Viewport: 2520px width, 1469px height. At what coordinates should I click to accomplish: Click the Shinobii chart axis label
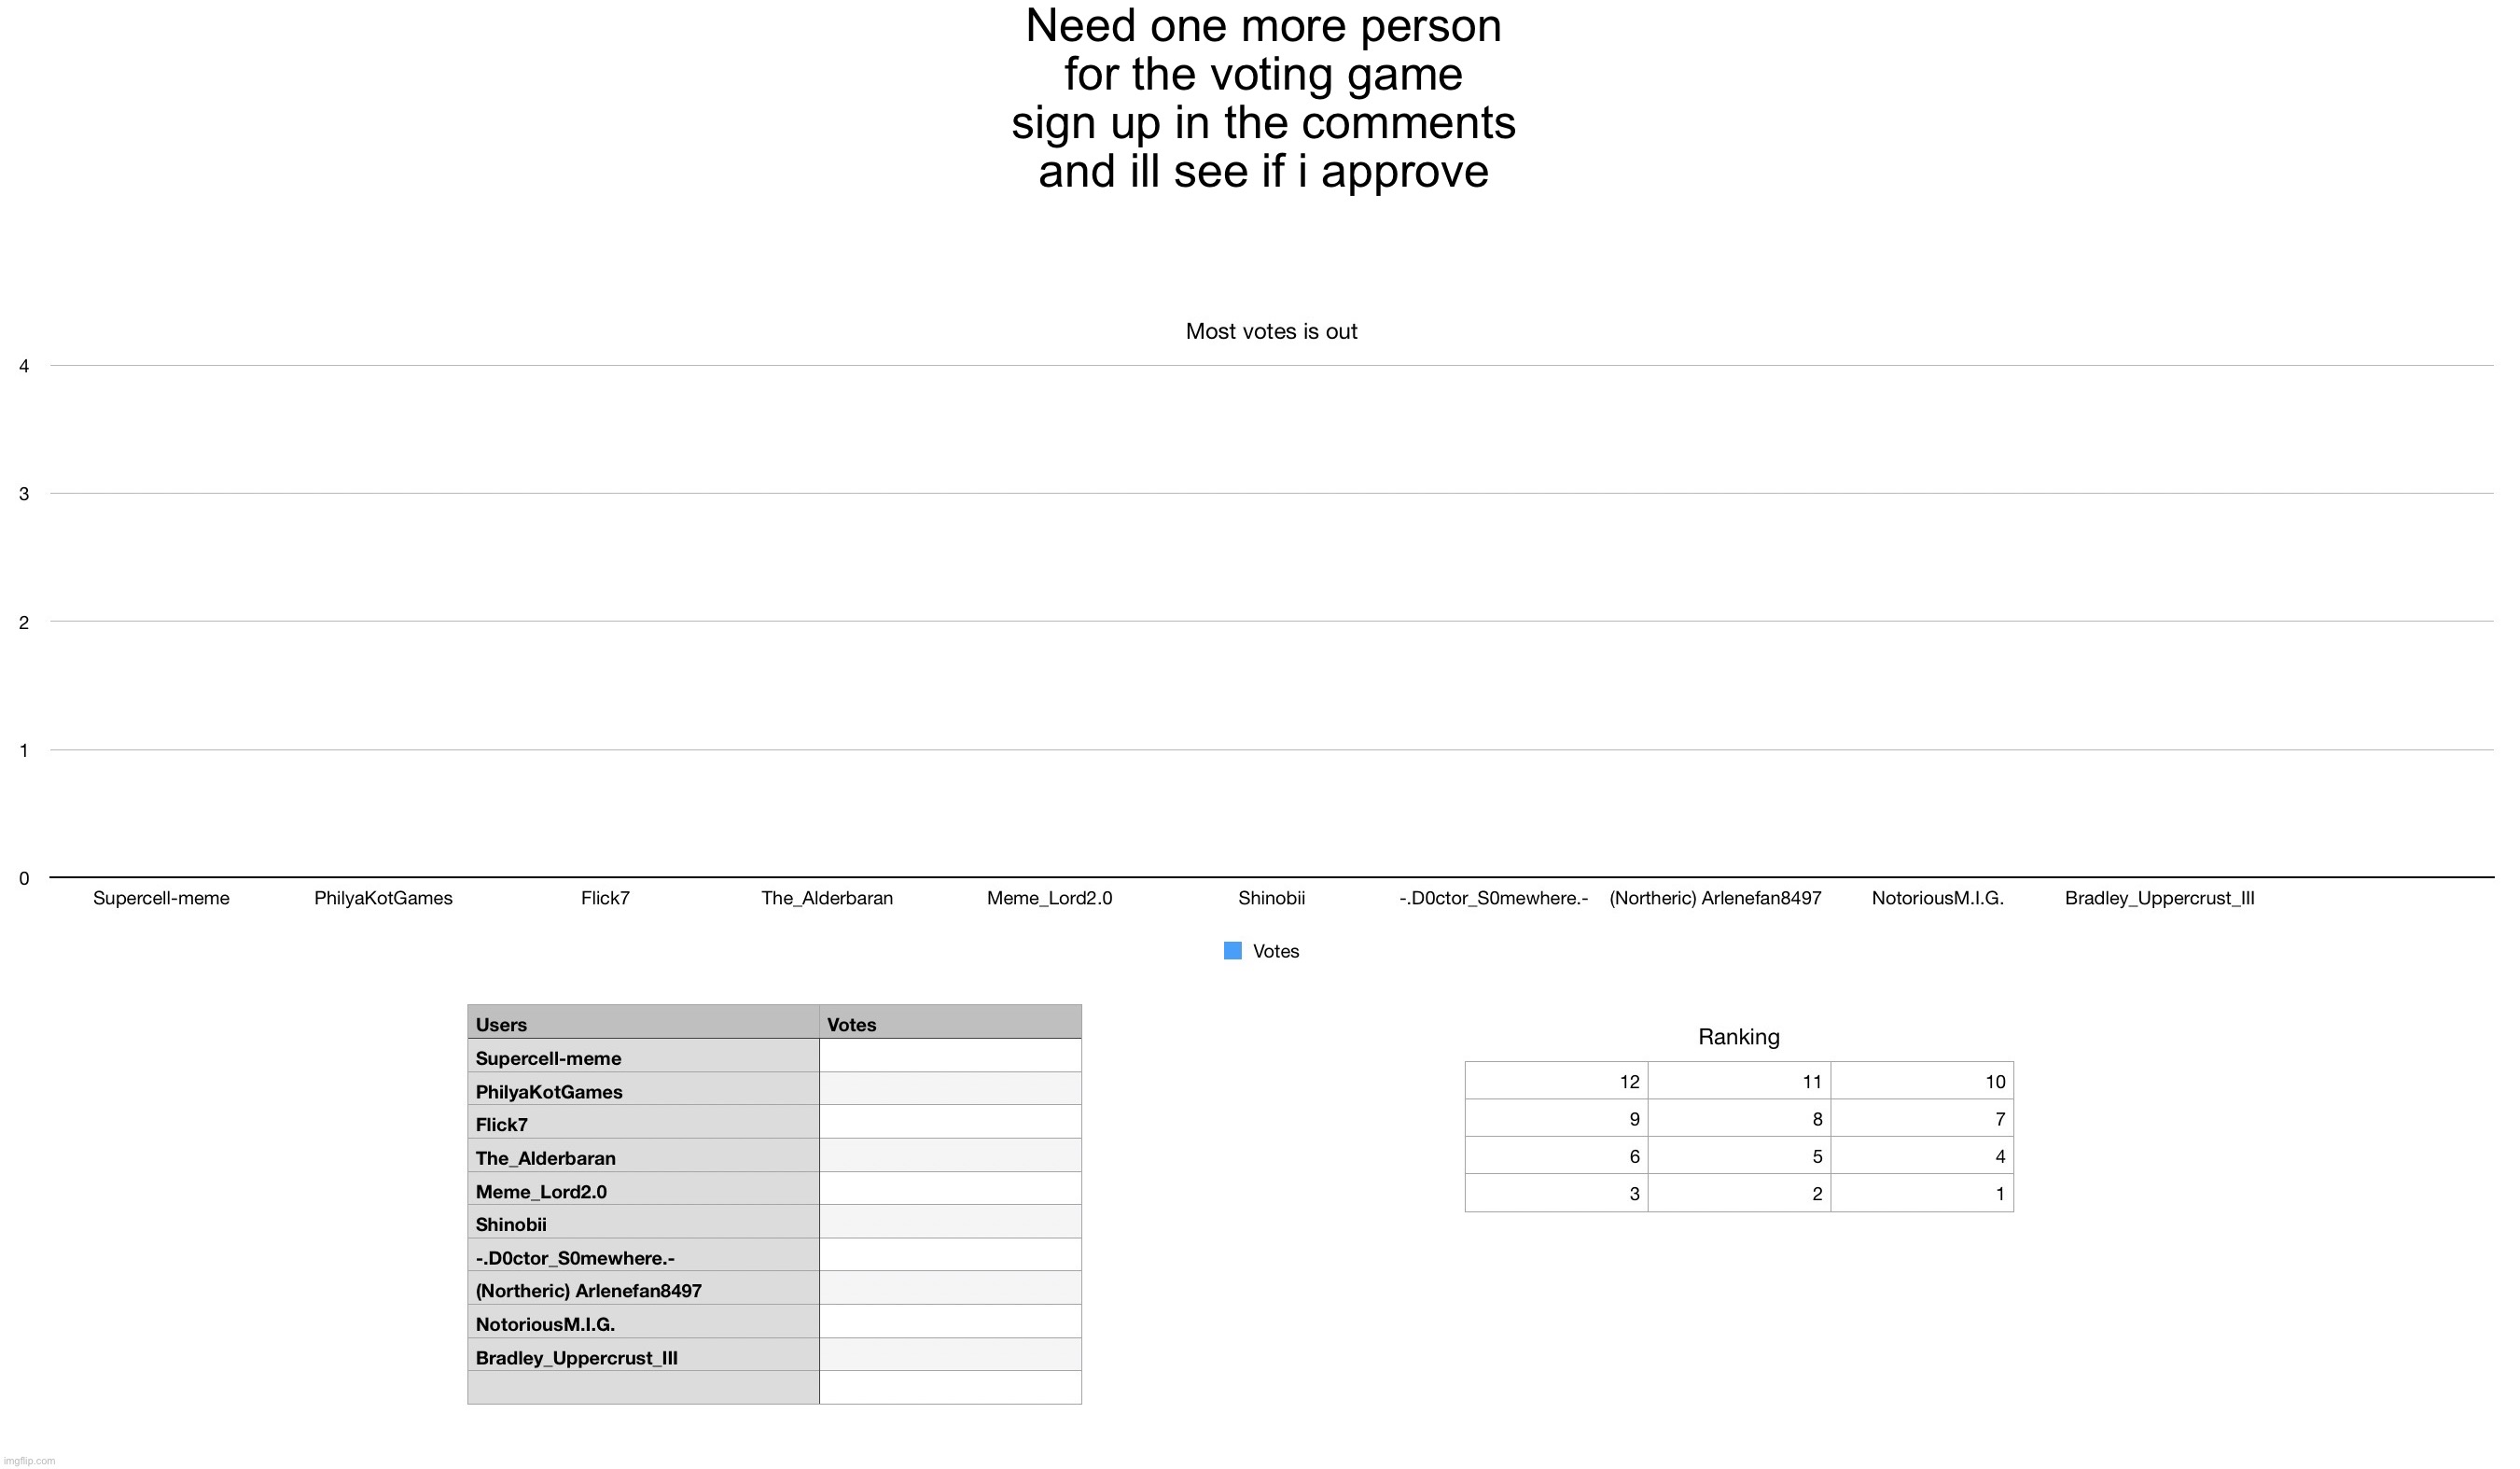click(x=1271, y=898)
